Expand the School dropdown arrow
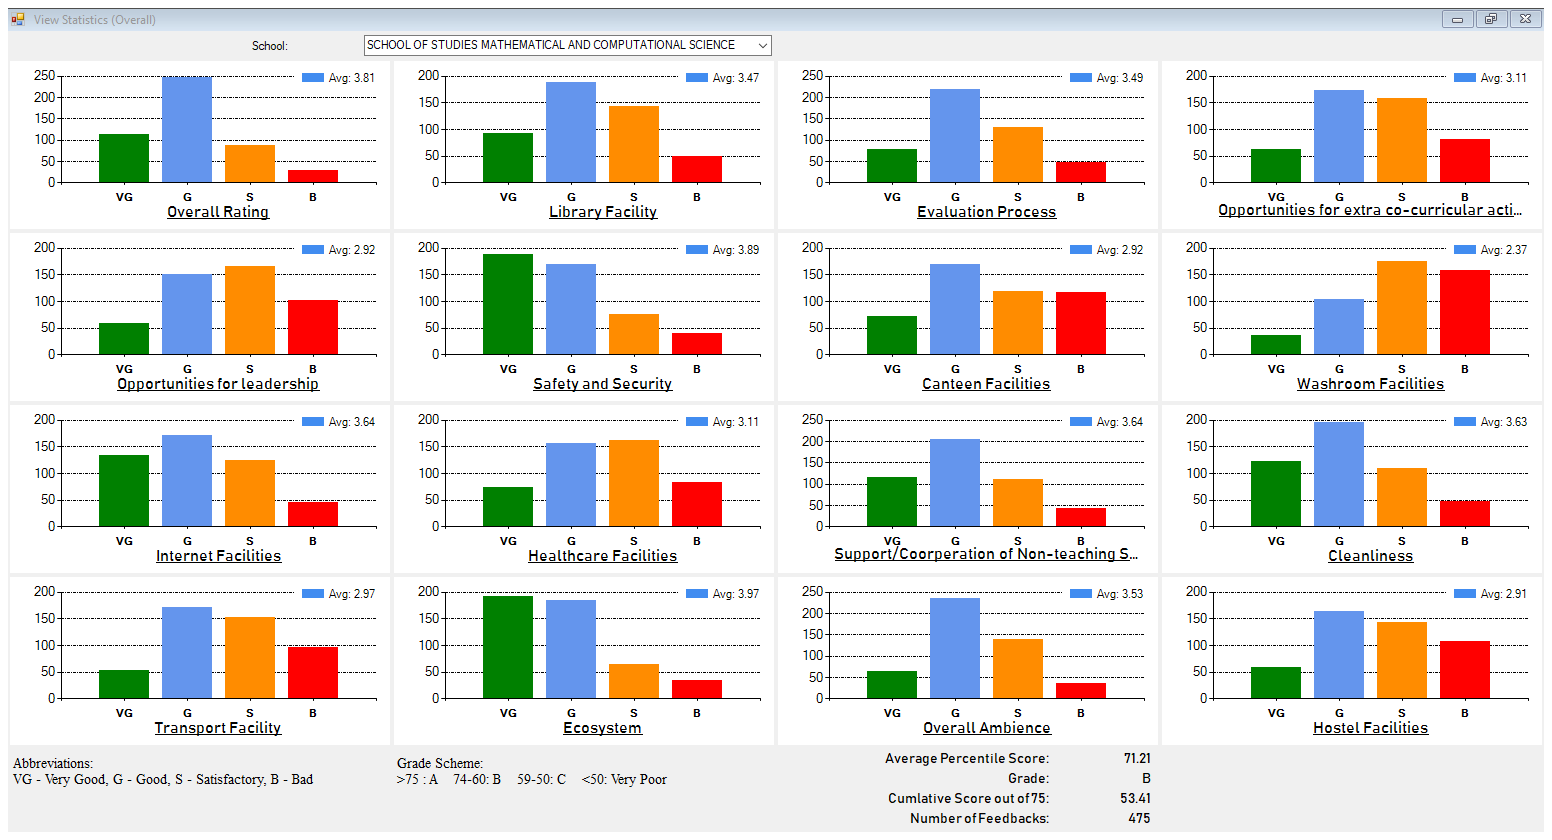The image size is (1552, 840). pos(762,45)
